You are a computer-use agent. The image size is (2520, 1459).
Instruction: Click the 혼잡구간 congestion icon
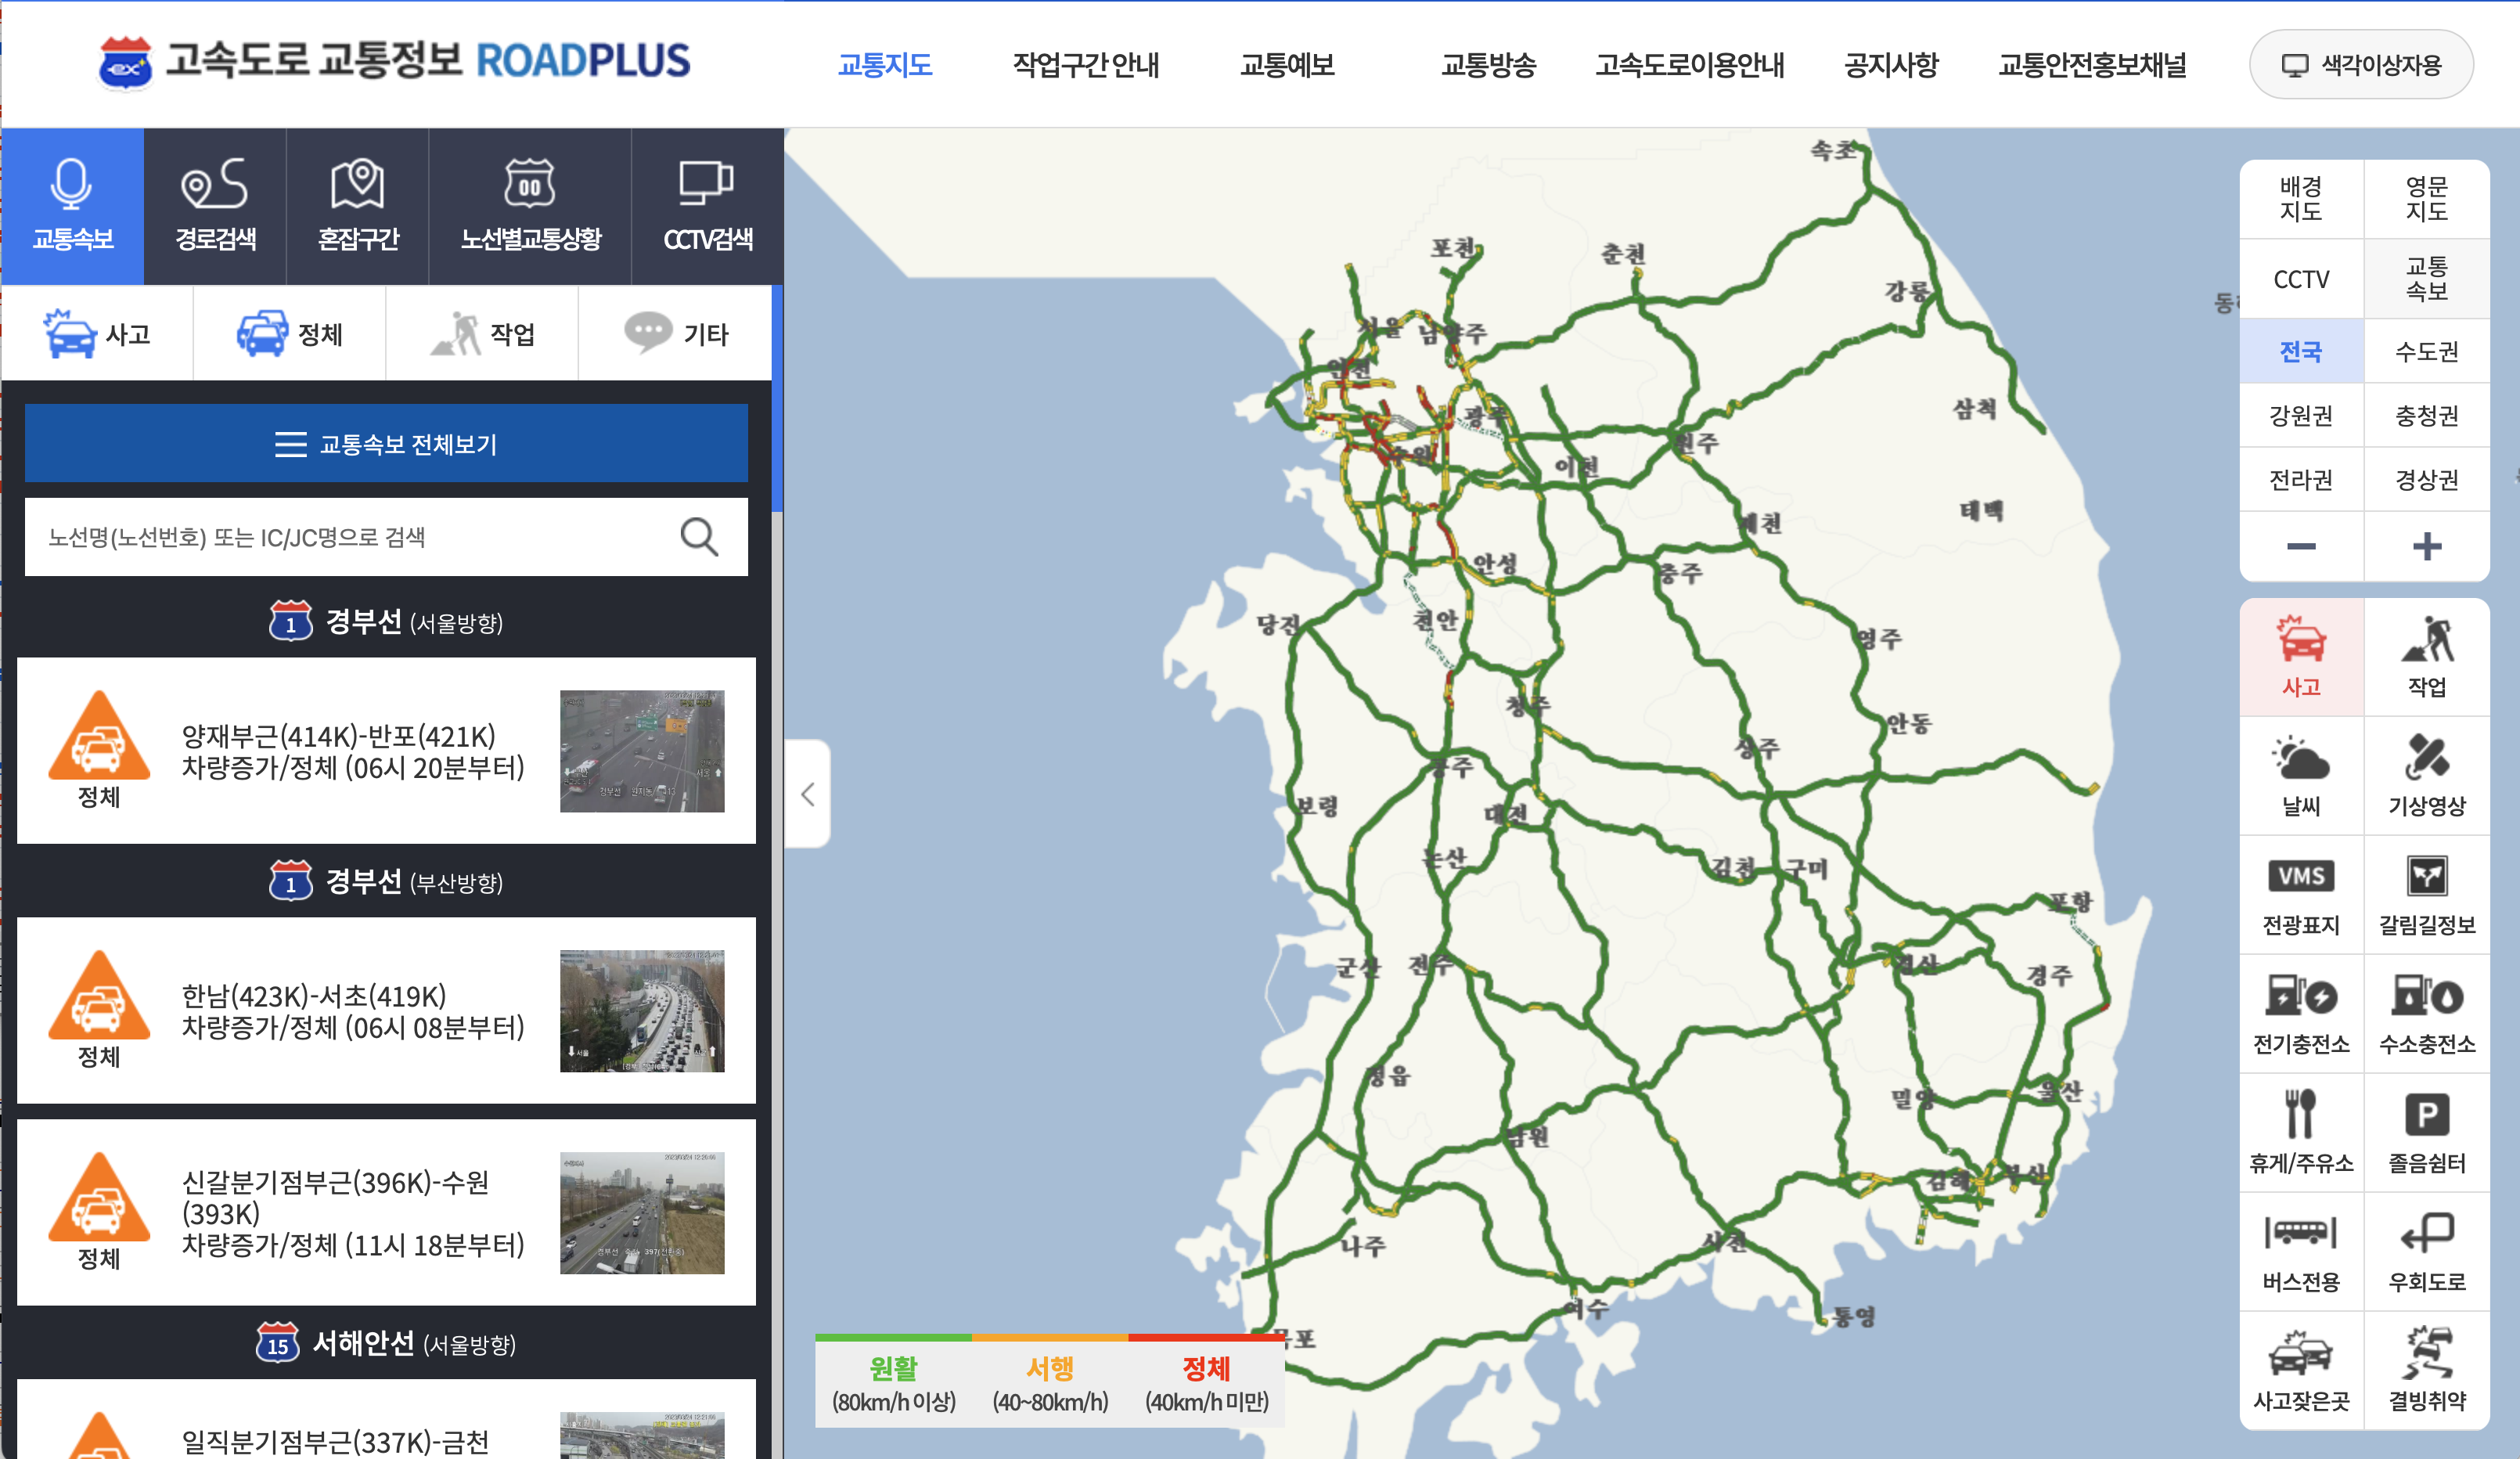pyautogui.click(x=357, y=185)
